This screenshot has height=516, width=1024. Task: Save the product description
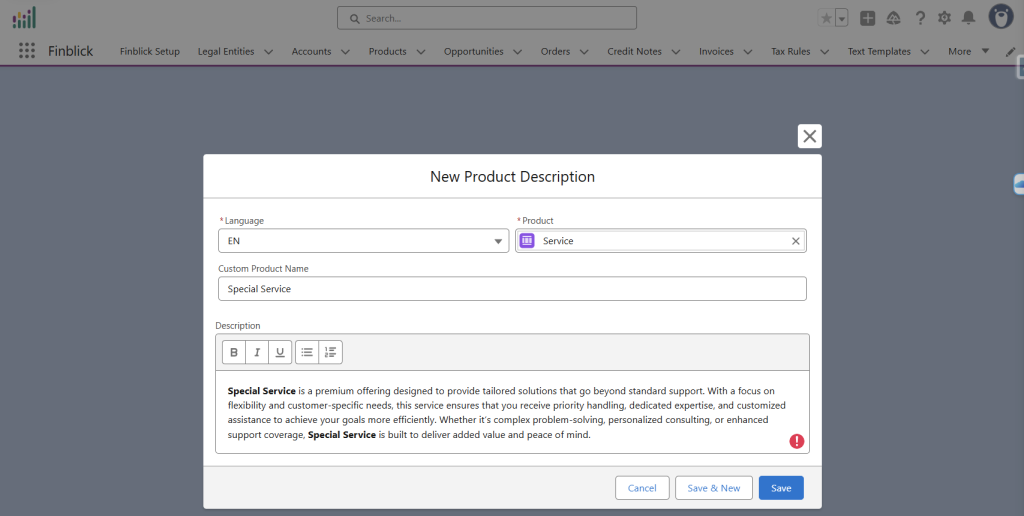coord(781,488)
